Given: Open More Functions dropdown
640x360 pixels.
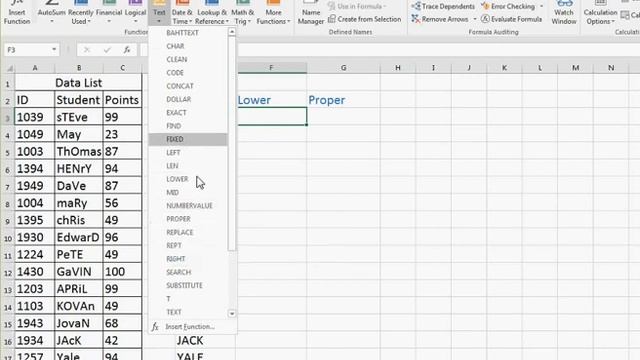Looking at the screenshot, I should coord(273,13).
